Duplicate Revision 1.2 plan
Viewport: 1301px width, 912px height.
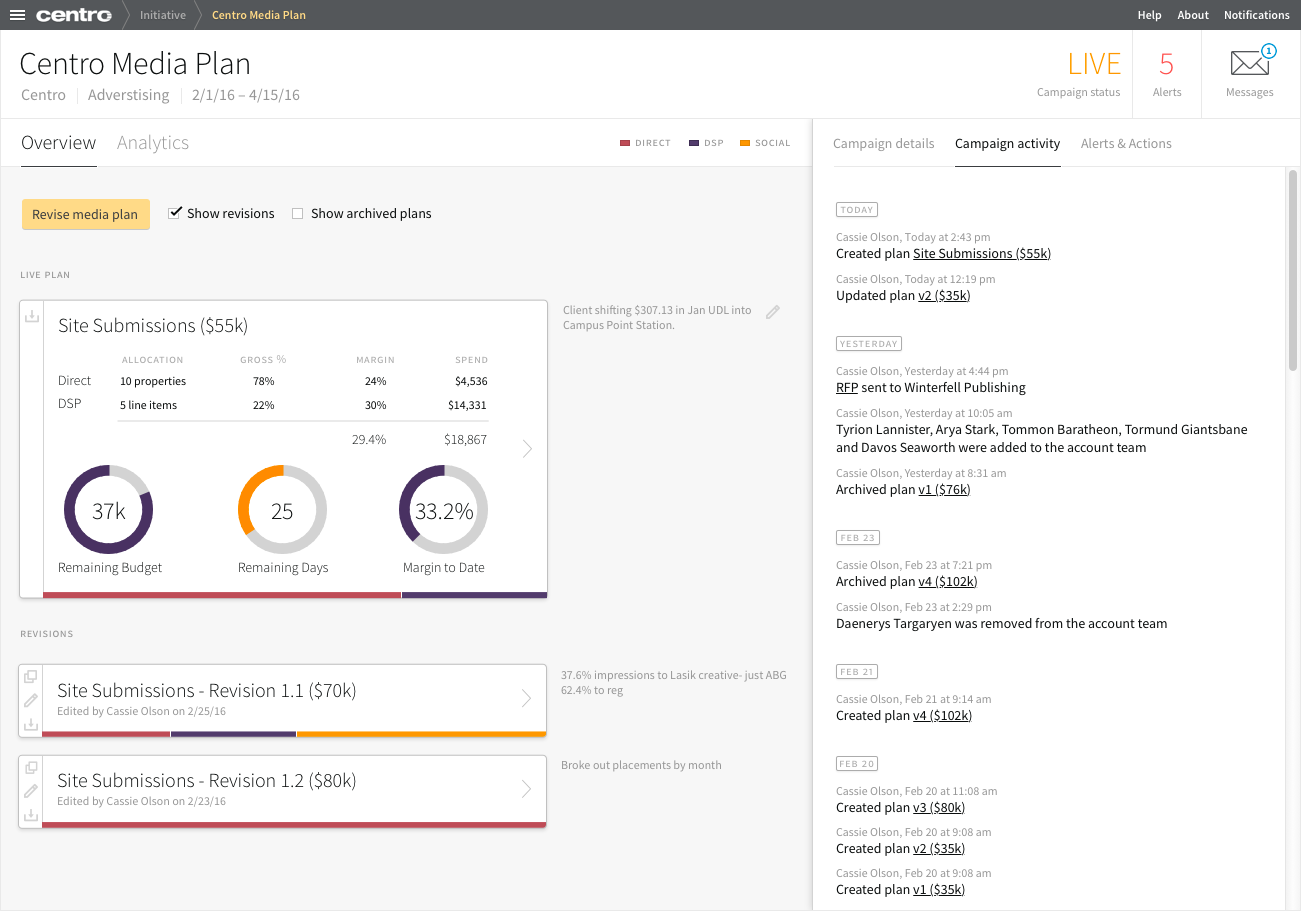(x=30, y=765)
